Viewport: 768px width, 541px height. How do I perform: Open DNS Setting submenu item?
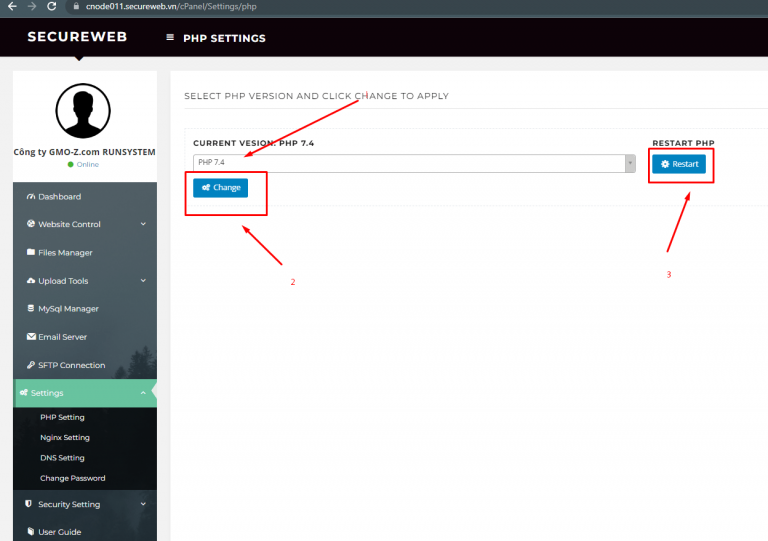tap(62, 458)
